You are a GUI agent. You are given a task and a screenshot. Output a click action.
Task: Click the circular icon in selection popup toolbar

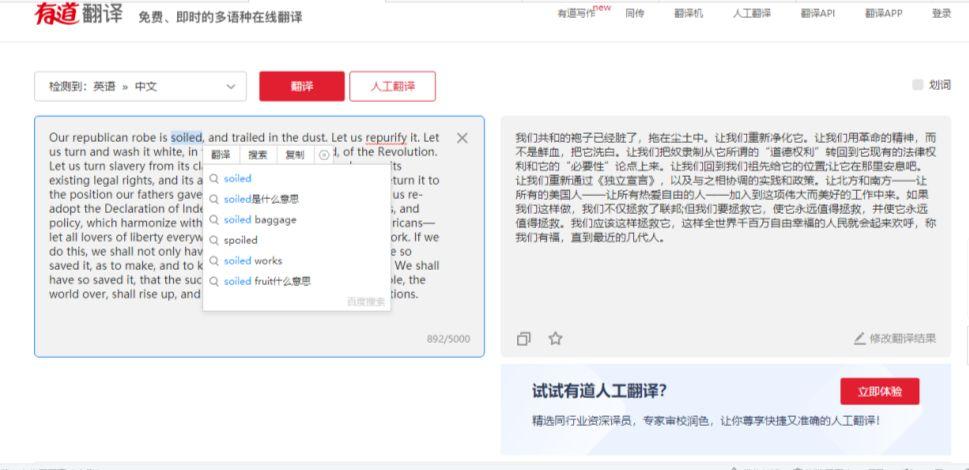pos(324,155)
